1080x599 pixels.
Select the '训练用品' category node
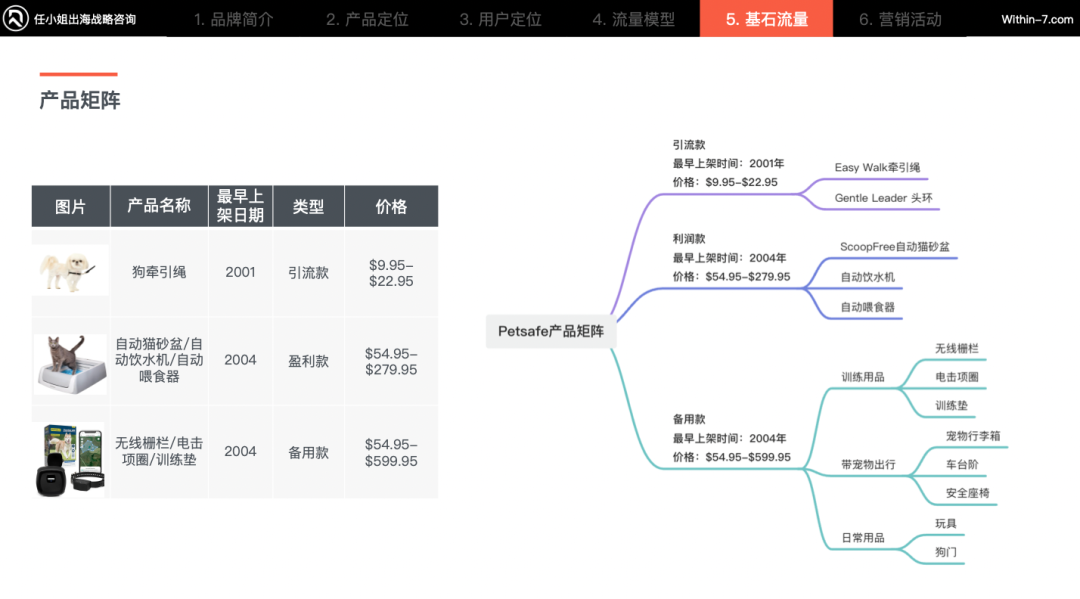(862, 377)
